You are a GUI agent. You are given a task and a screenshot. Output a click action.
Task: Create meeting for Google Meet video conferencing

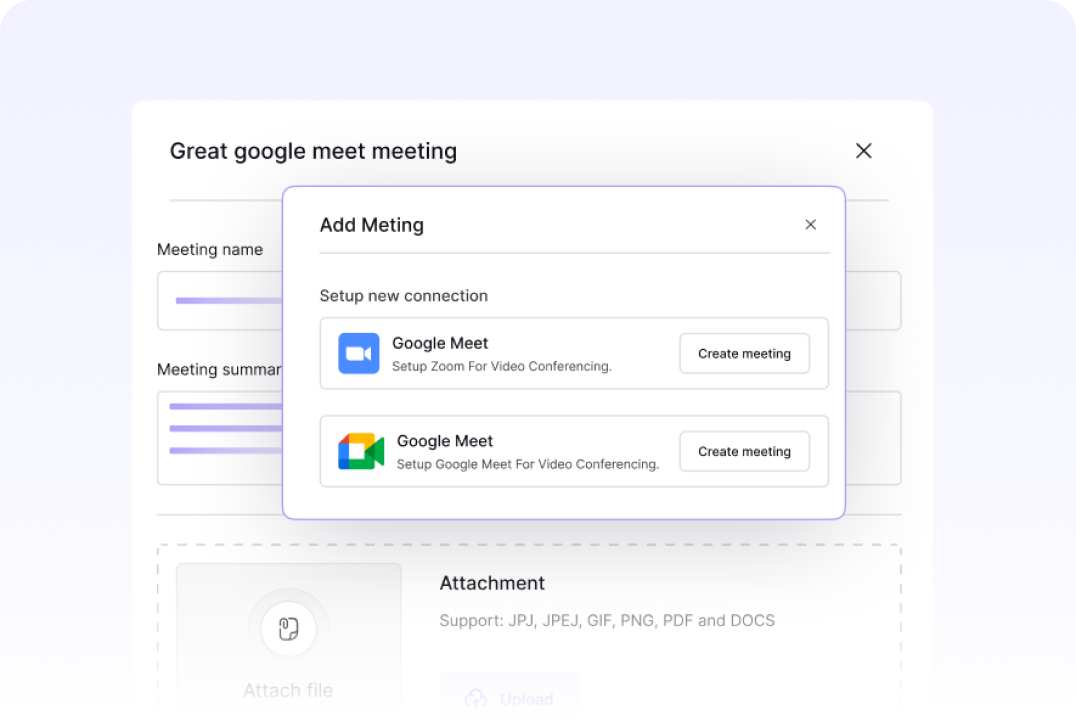745,451
